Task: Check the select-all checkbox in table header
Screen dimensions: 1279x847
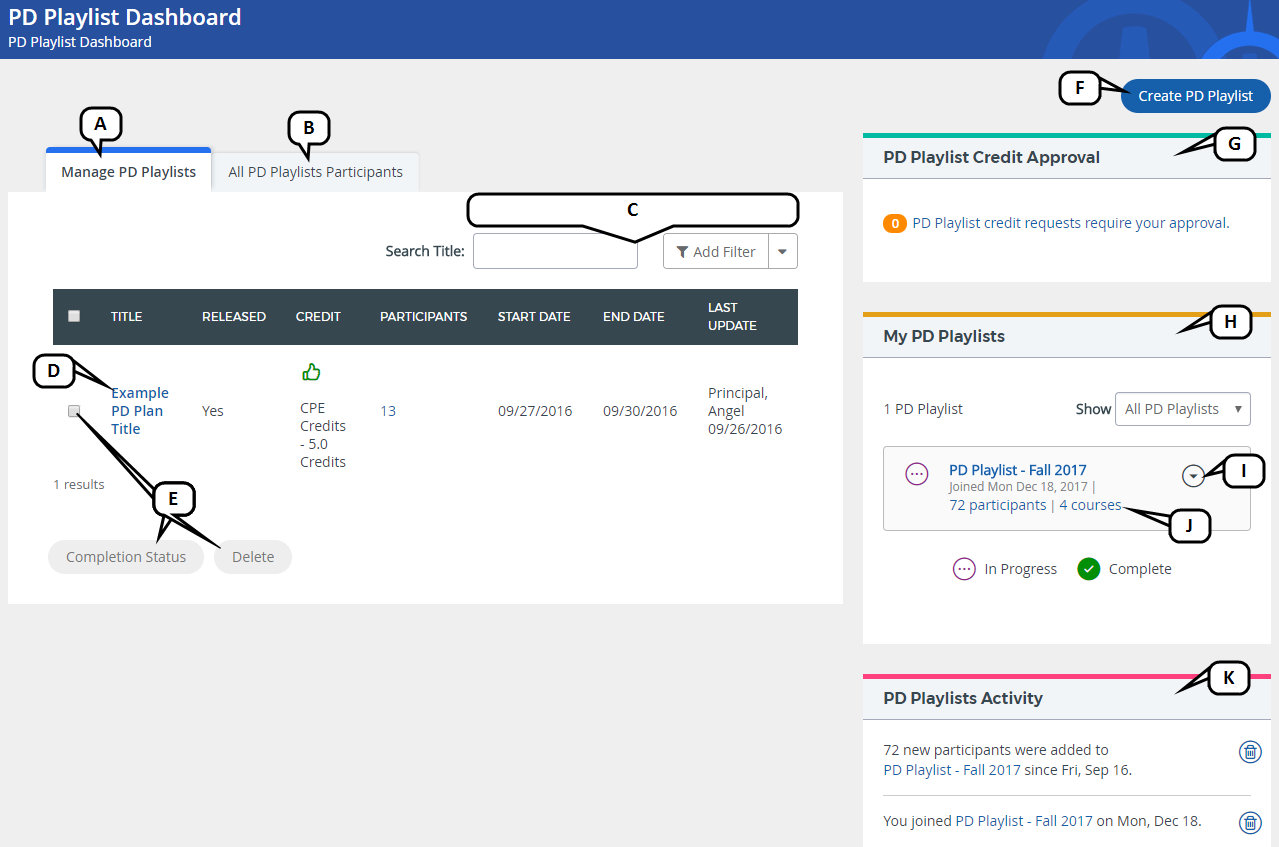Action: pos(74,316)
